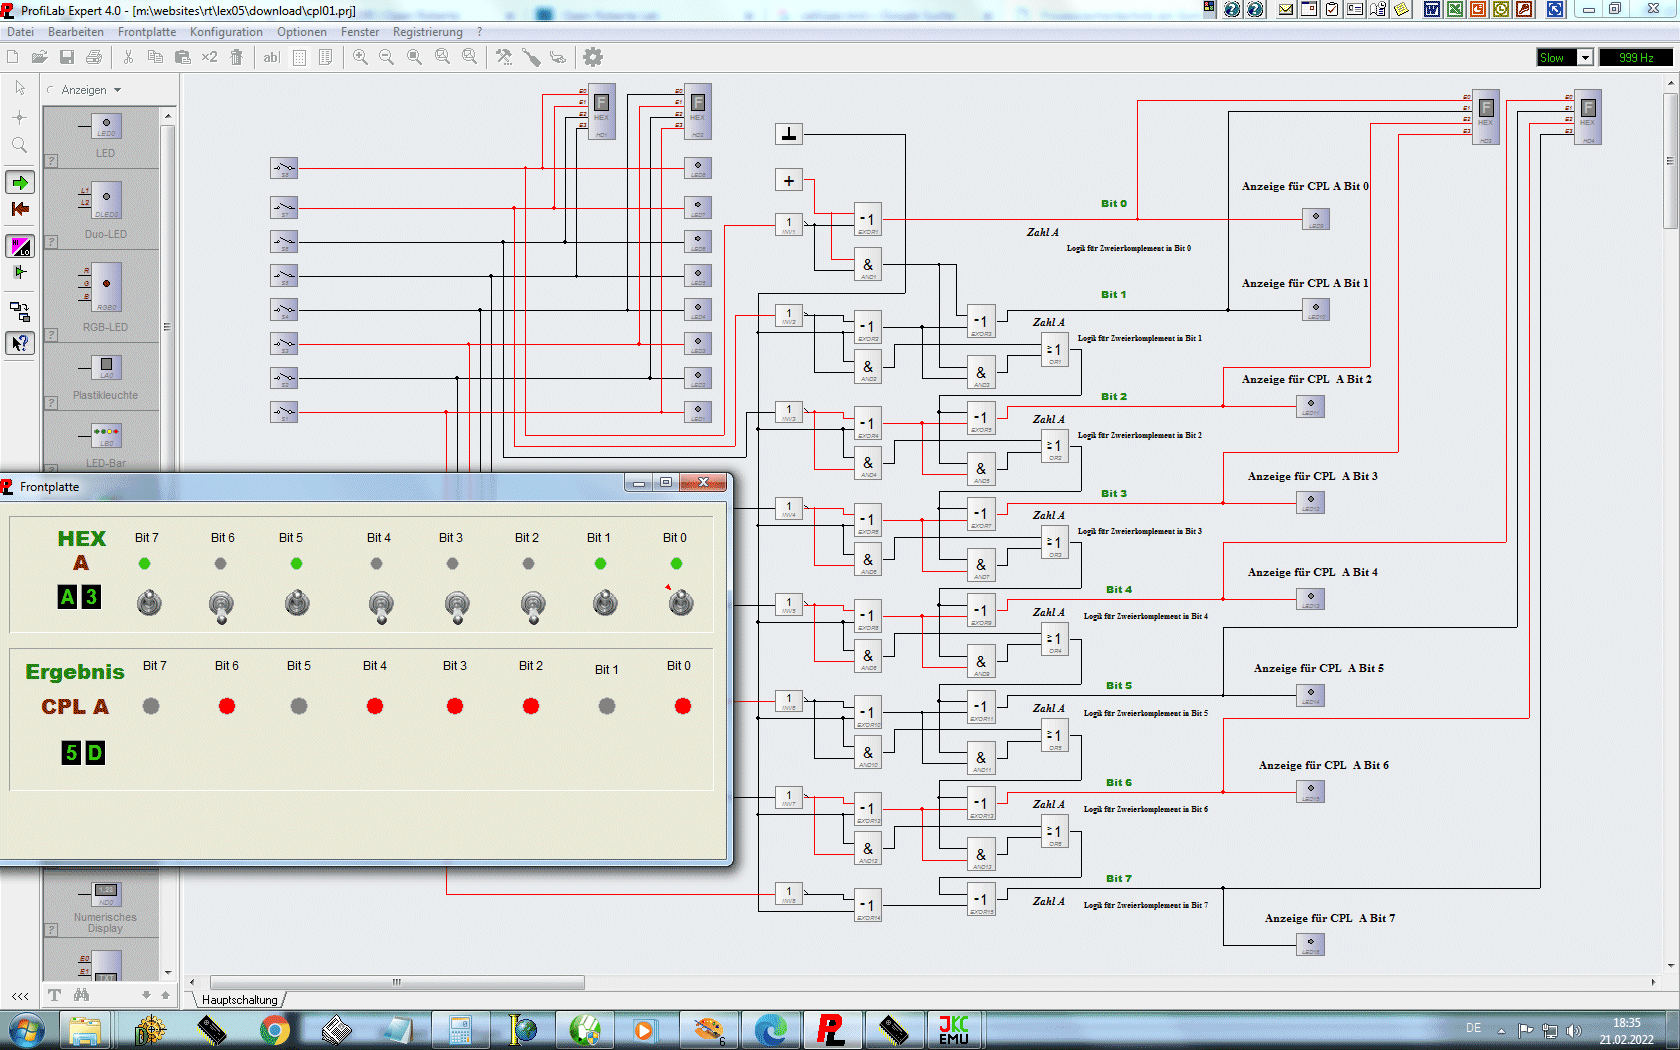Image resolution: width=1680 pixels, height=1050 pixels.
Task: Pick the RGB-LED component from library
Action: pos(106,287)
